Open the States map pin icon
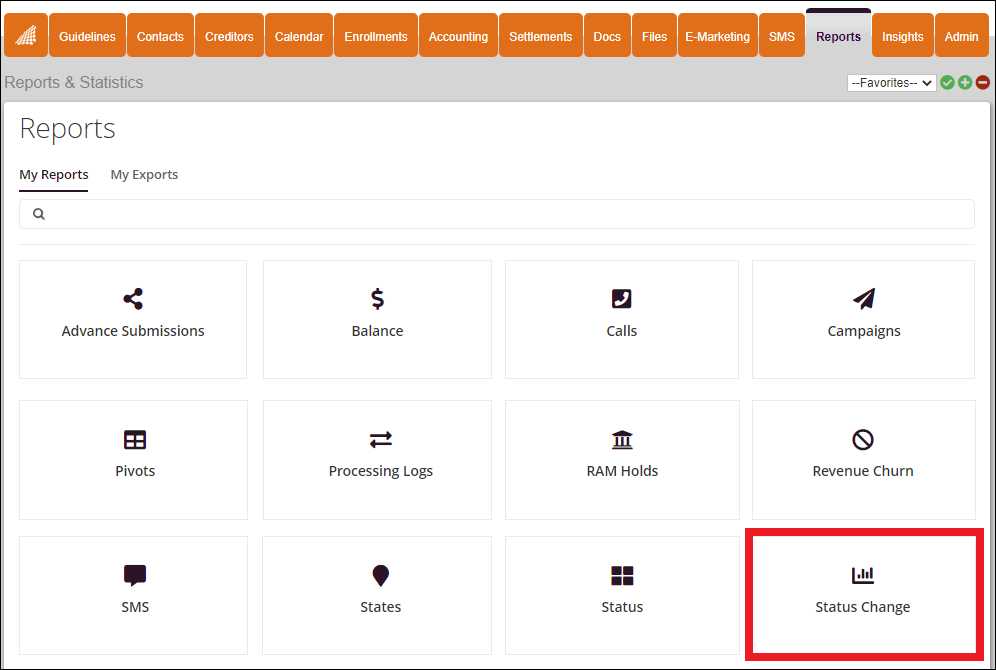Viewport: 996px width, 670px height. (380, 576)
